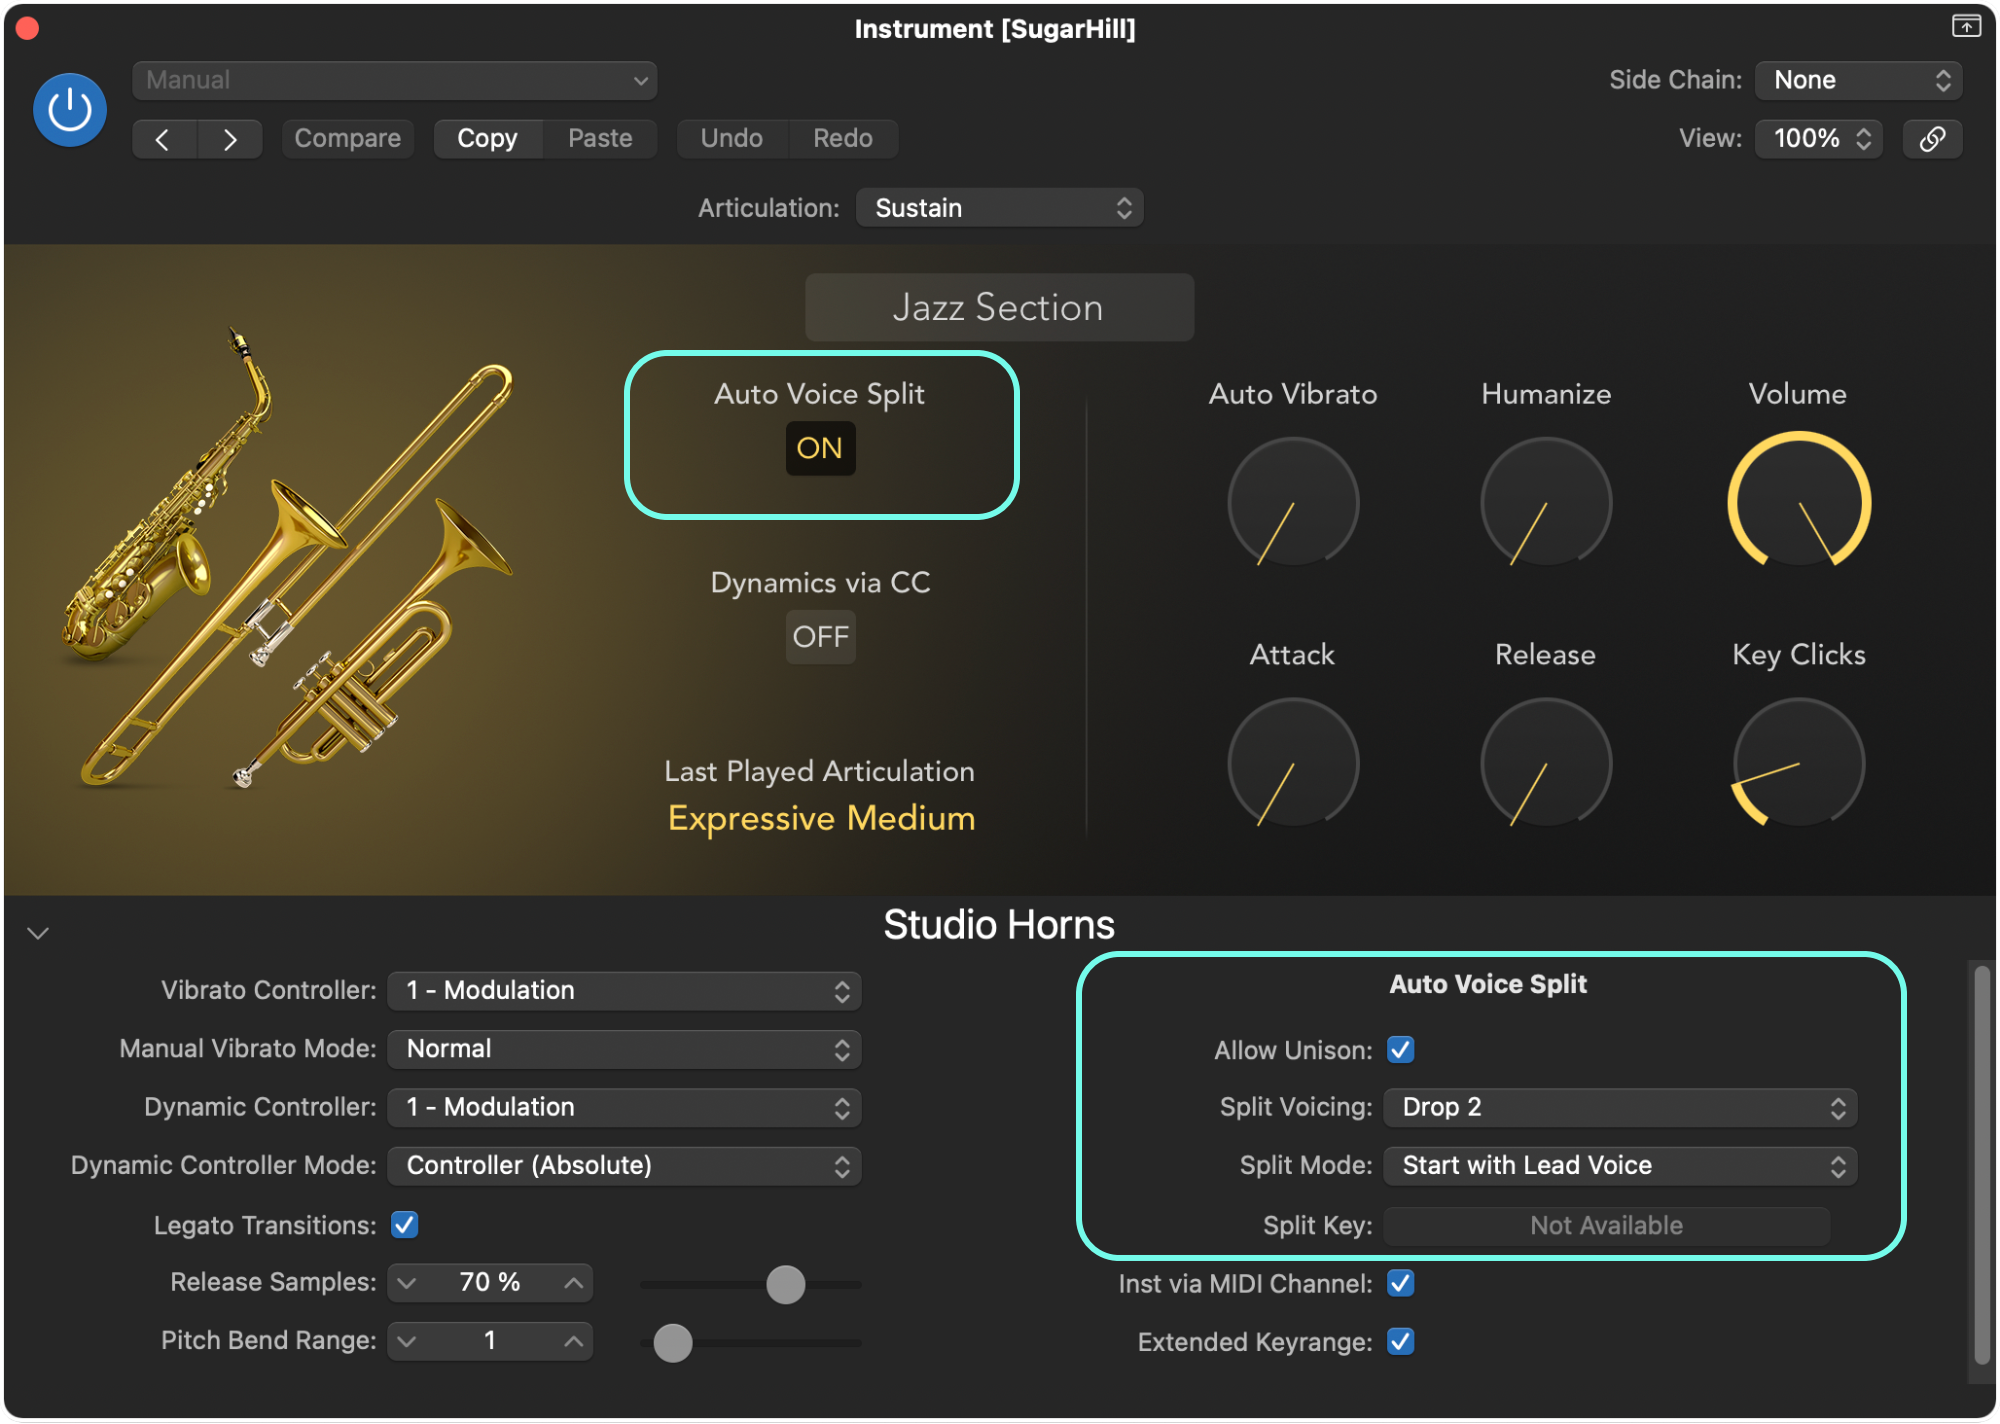Toggle Dynamics via CC OFF button
The image size is (2000, 1424).
tap(820, 637)
